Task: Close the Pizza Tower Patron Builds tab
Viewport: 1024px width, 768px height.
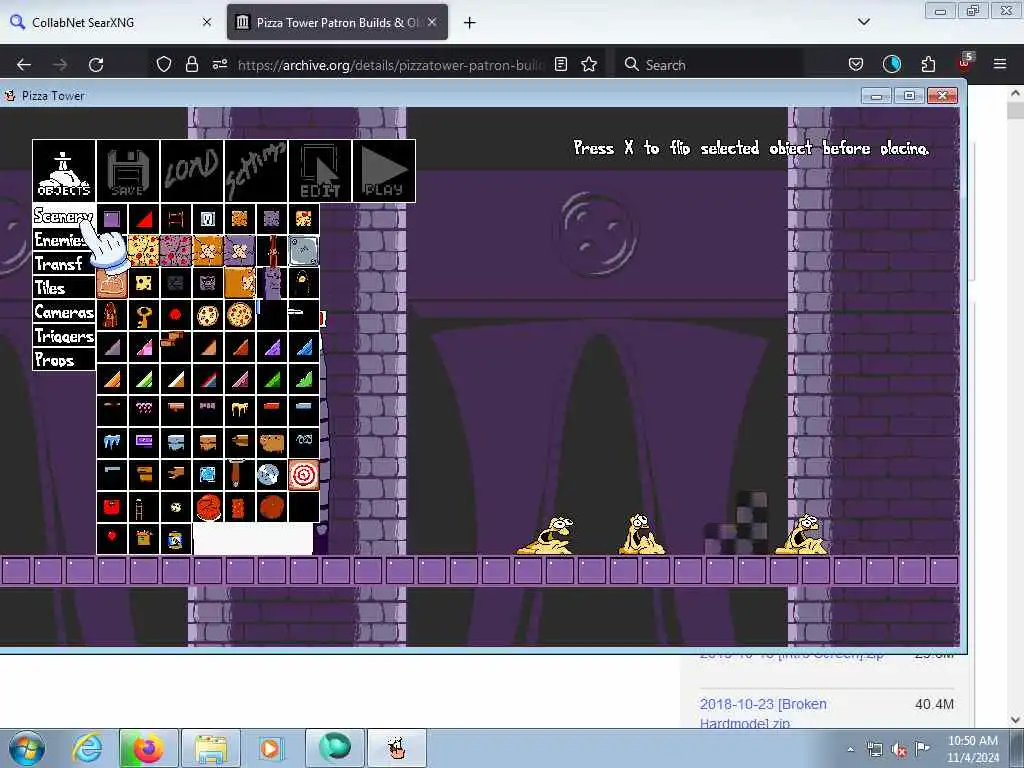Action: point(432,22)
